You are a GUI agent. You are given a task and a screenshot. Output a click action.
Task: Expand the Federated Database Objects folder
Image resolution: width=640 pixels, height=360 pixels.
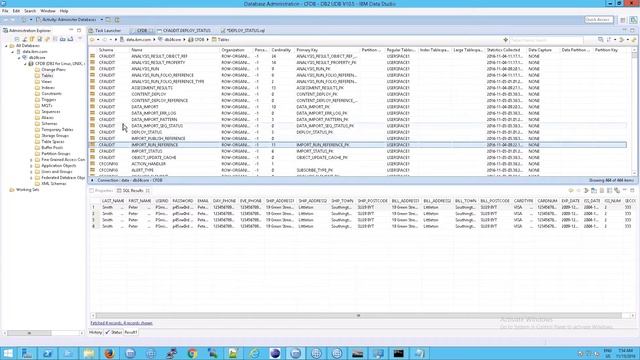pos(31,178)
